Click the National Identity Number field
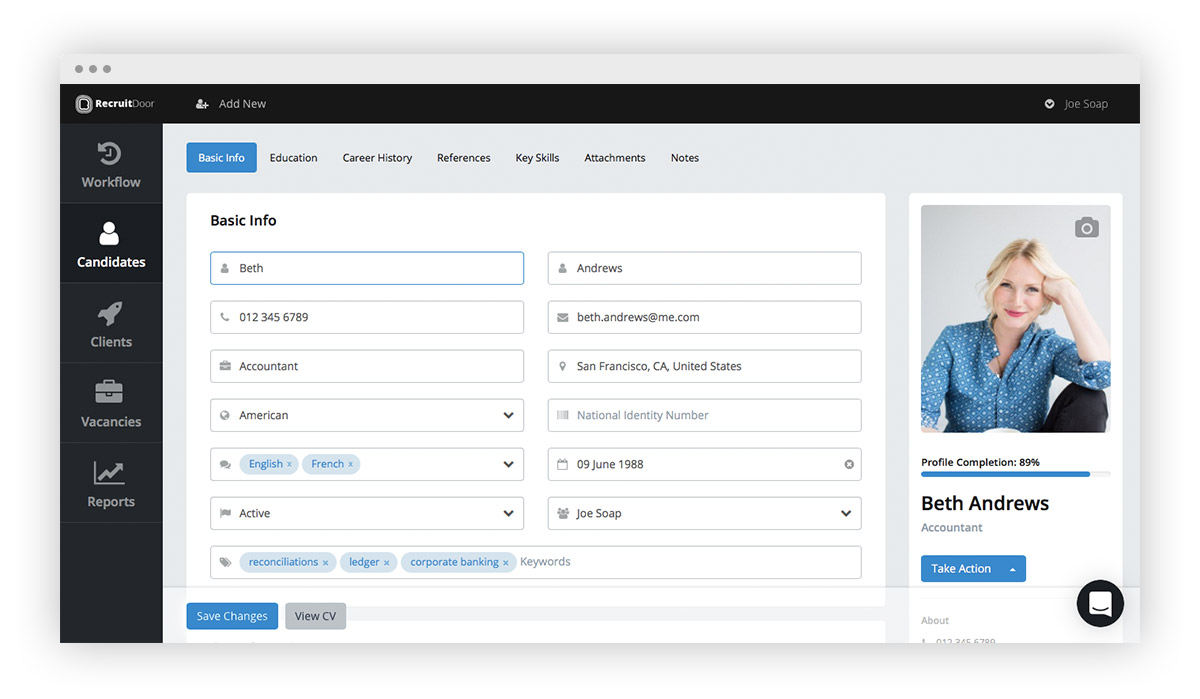Image resolution: width=1200 pixels, height=699 pixels. pyautogui.click(x=705, y=415)
